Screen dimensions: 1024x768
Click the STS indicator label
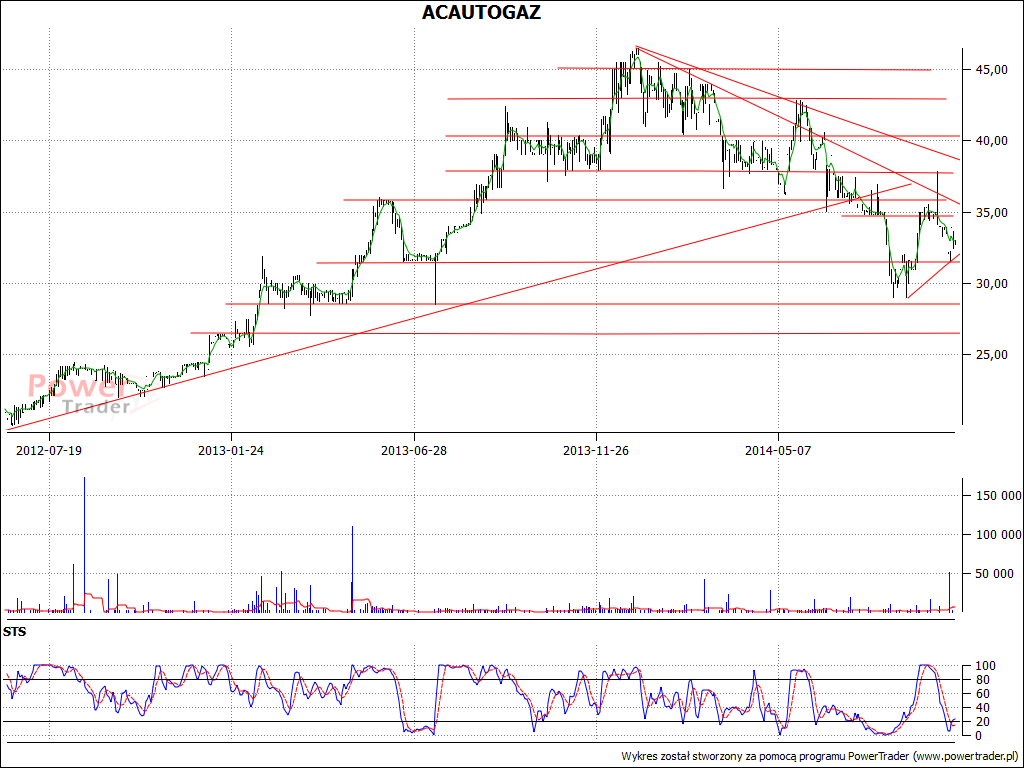pos(14,632)
